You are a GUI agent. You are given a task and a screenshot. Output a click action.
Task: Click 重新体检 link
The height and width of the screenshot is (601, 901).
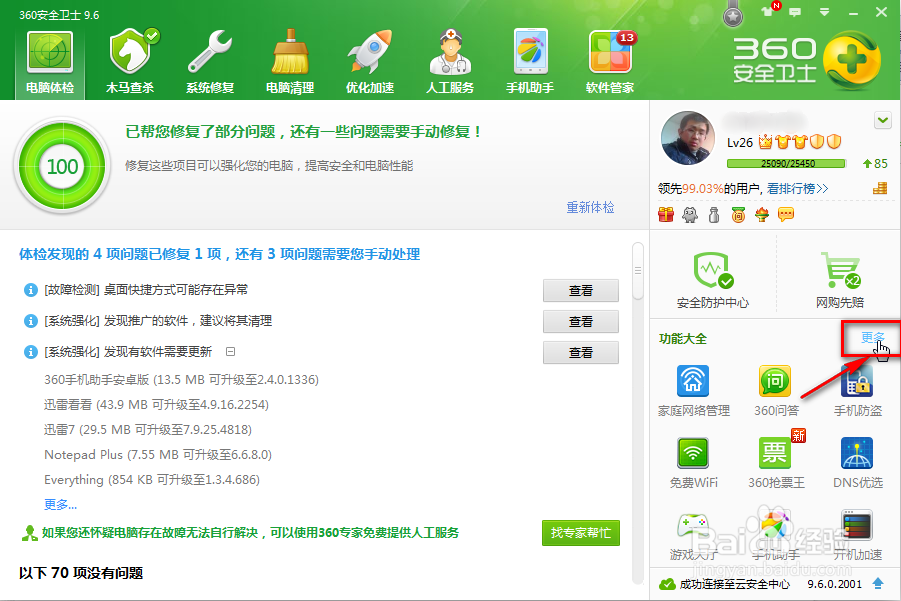[x=590, y=207]
